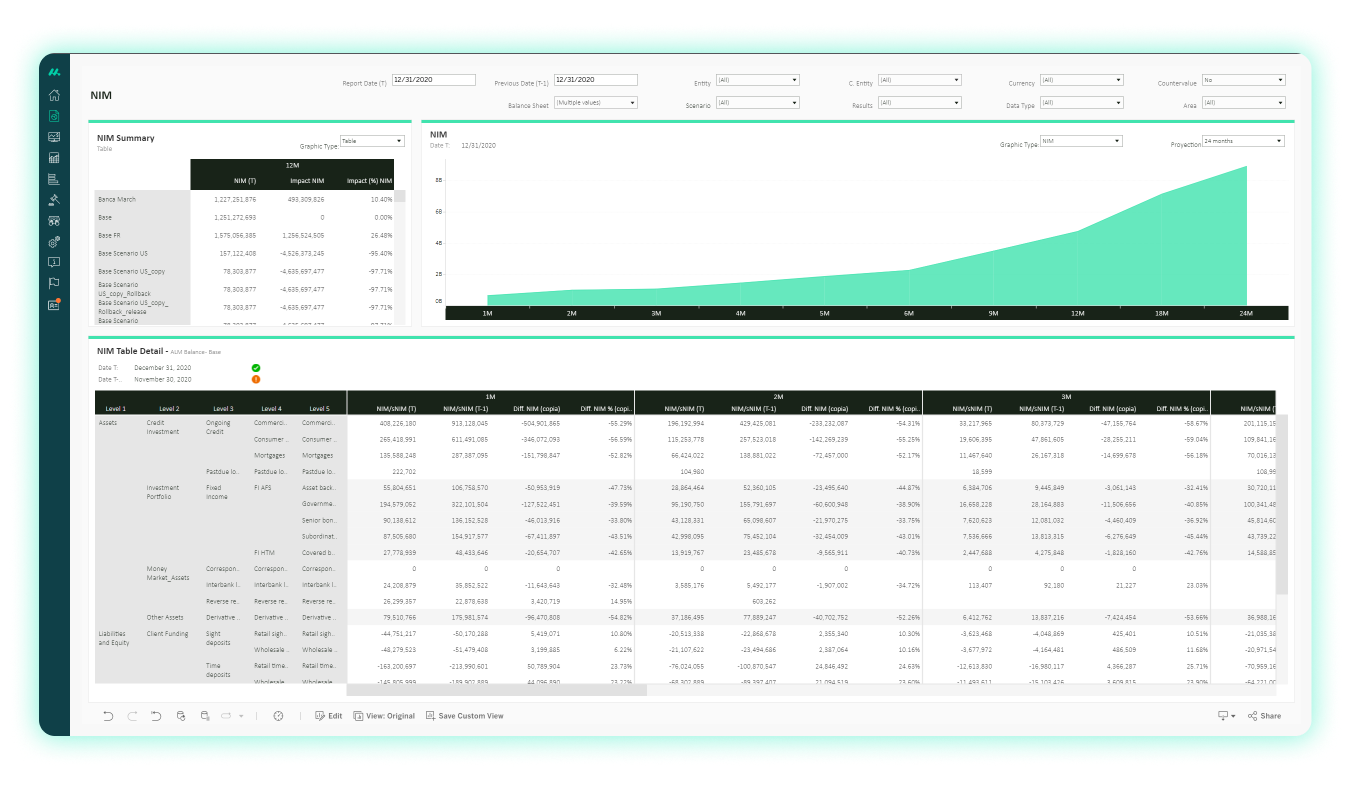Screen dimensions: 1350x790
Task: Click the Client Funding Level 2 cell
Action: click(x=167, y=633)
